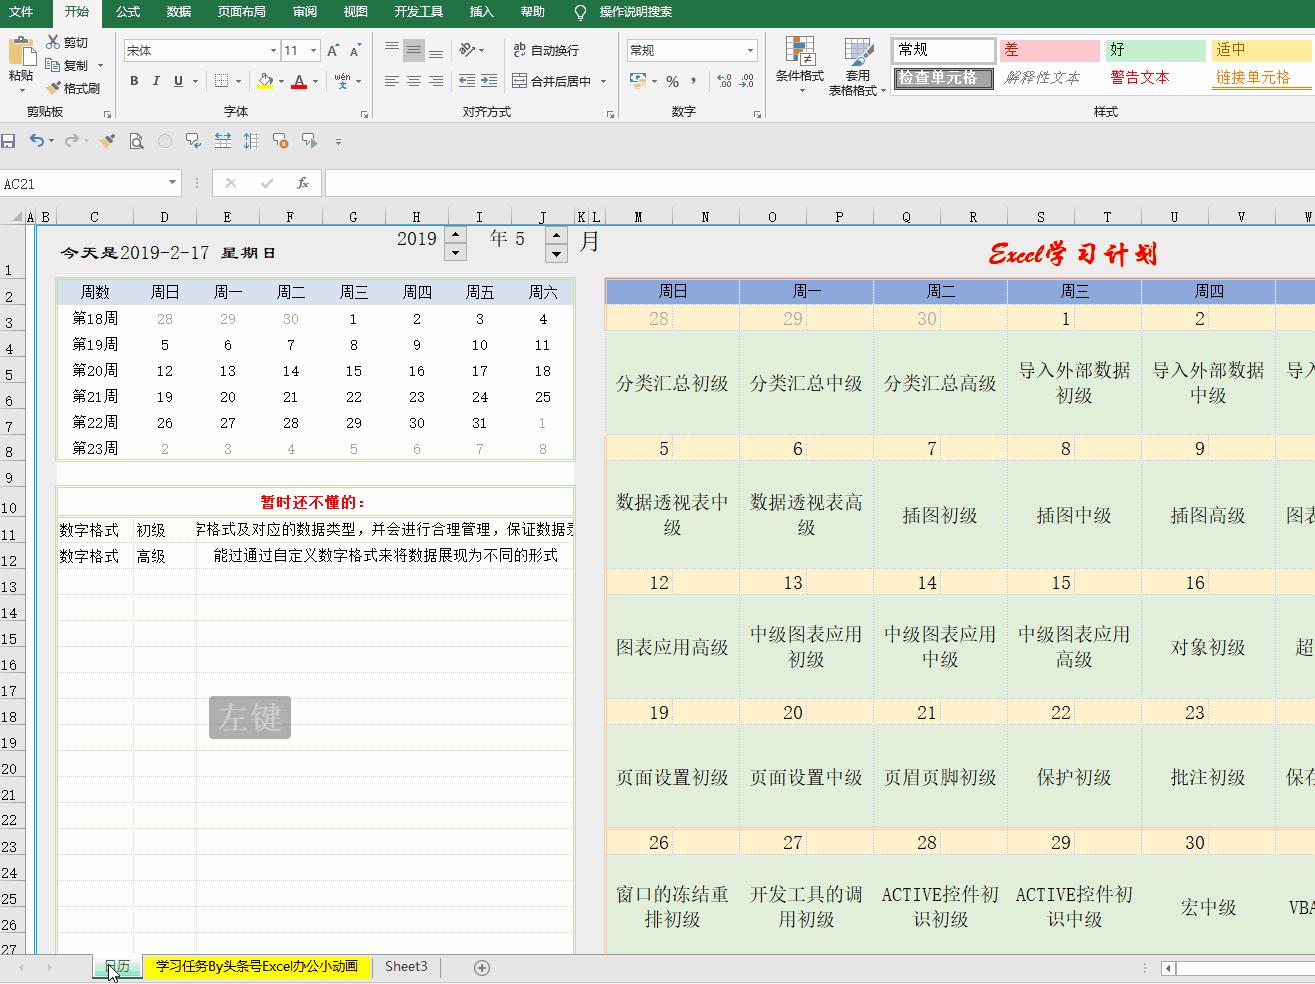Open the 宋体 font name dropdown
1315x984 pixels.
[x=272, y=49]
